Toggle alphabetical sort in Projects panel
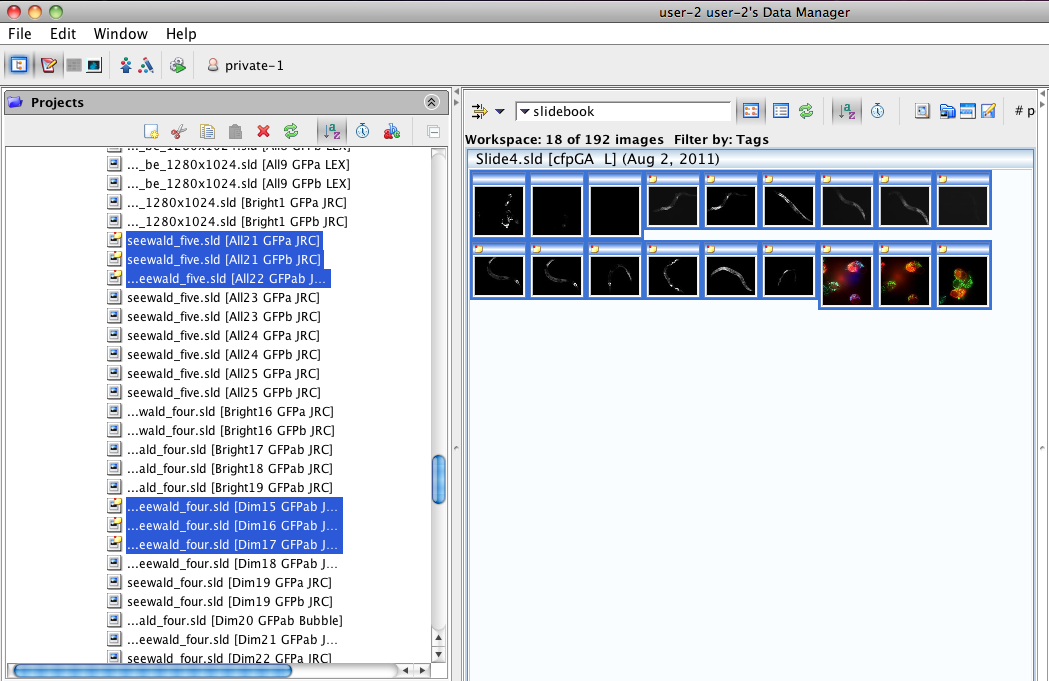Viewport: 1049px width, 681px height. pyautogui.click(x=331, y=131)
